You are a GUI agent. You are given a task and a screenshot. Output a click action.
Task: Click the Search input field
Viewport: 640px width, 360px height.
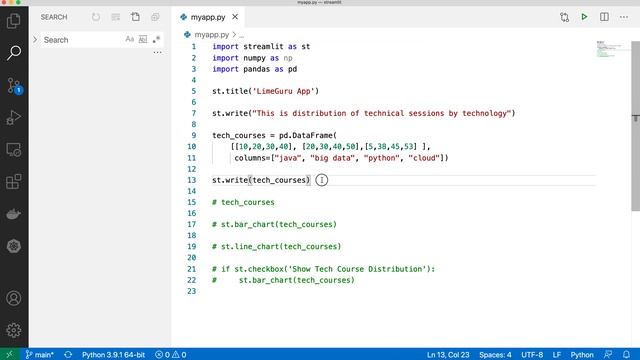82,40
